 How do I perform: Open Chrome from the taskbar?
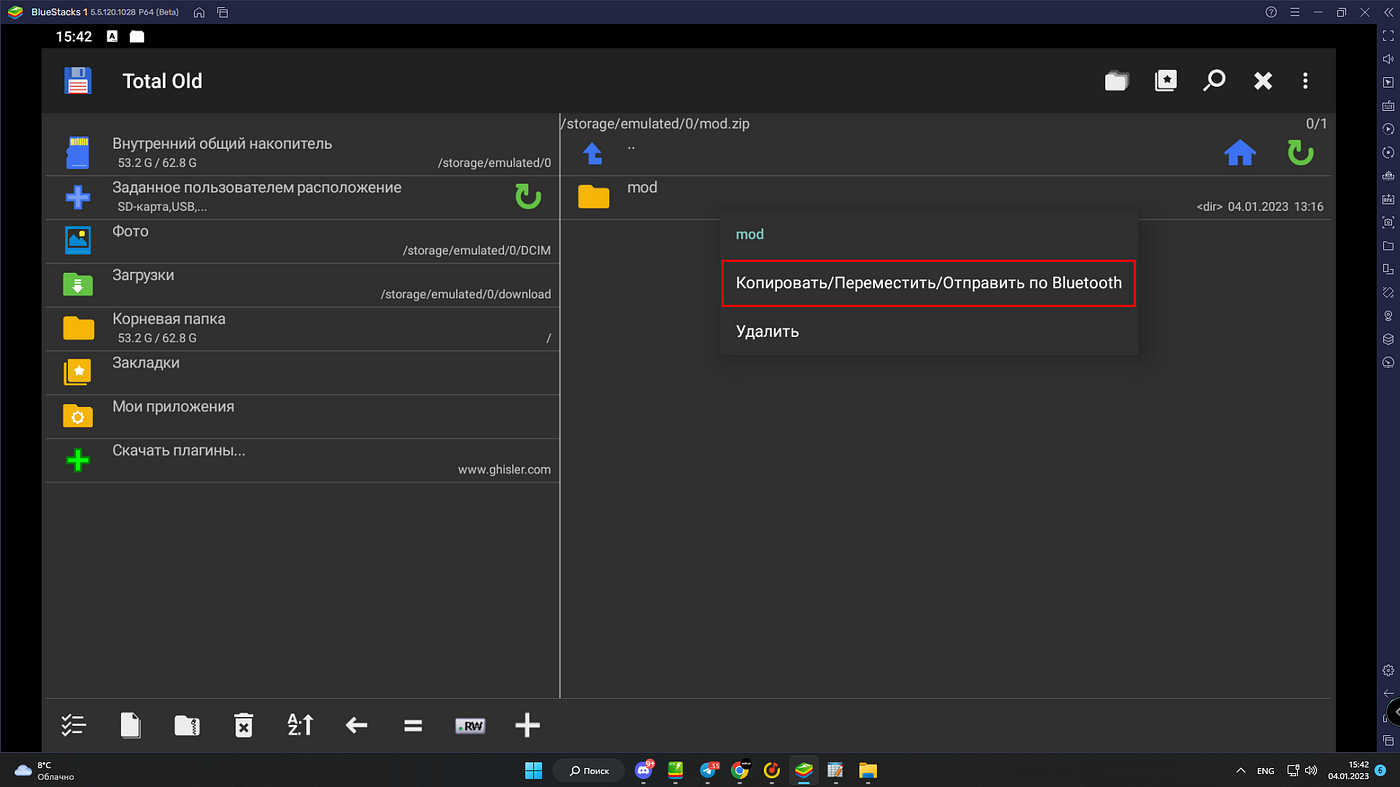[x=740, y=770]
